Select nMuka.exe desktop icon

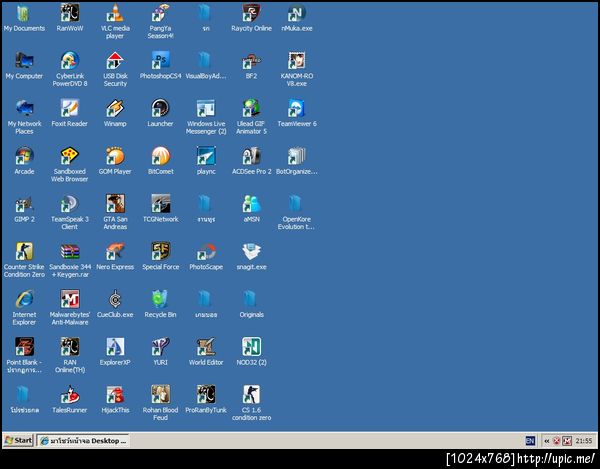point(297,18)
